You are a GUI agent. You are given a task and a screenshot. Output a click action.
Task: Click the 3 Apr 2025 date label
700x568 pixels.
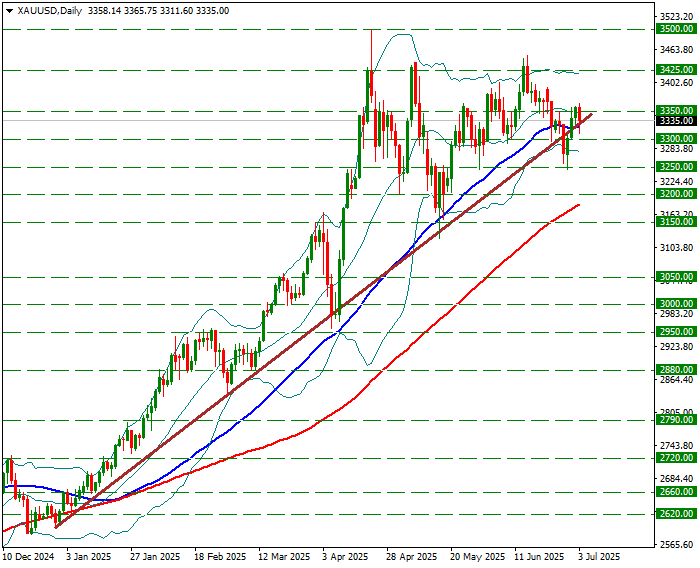tap(346, 557)
